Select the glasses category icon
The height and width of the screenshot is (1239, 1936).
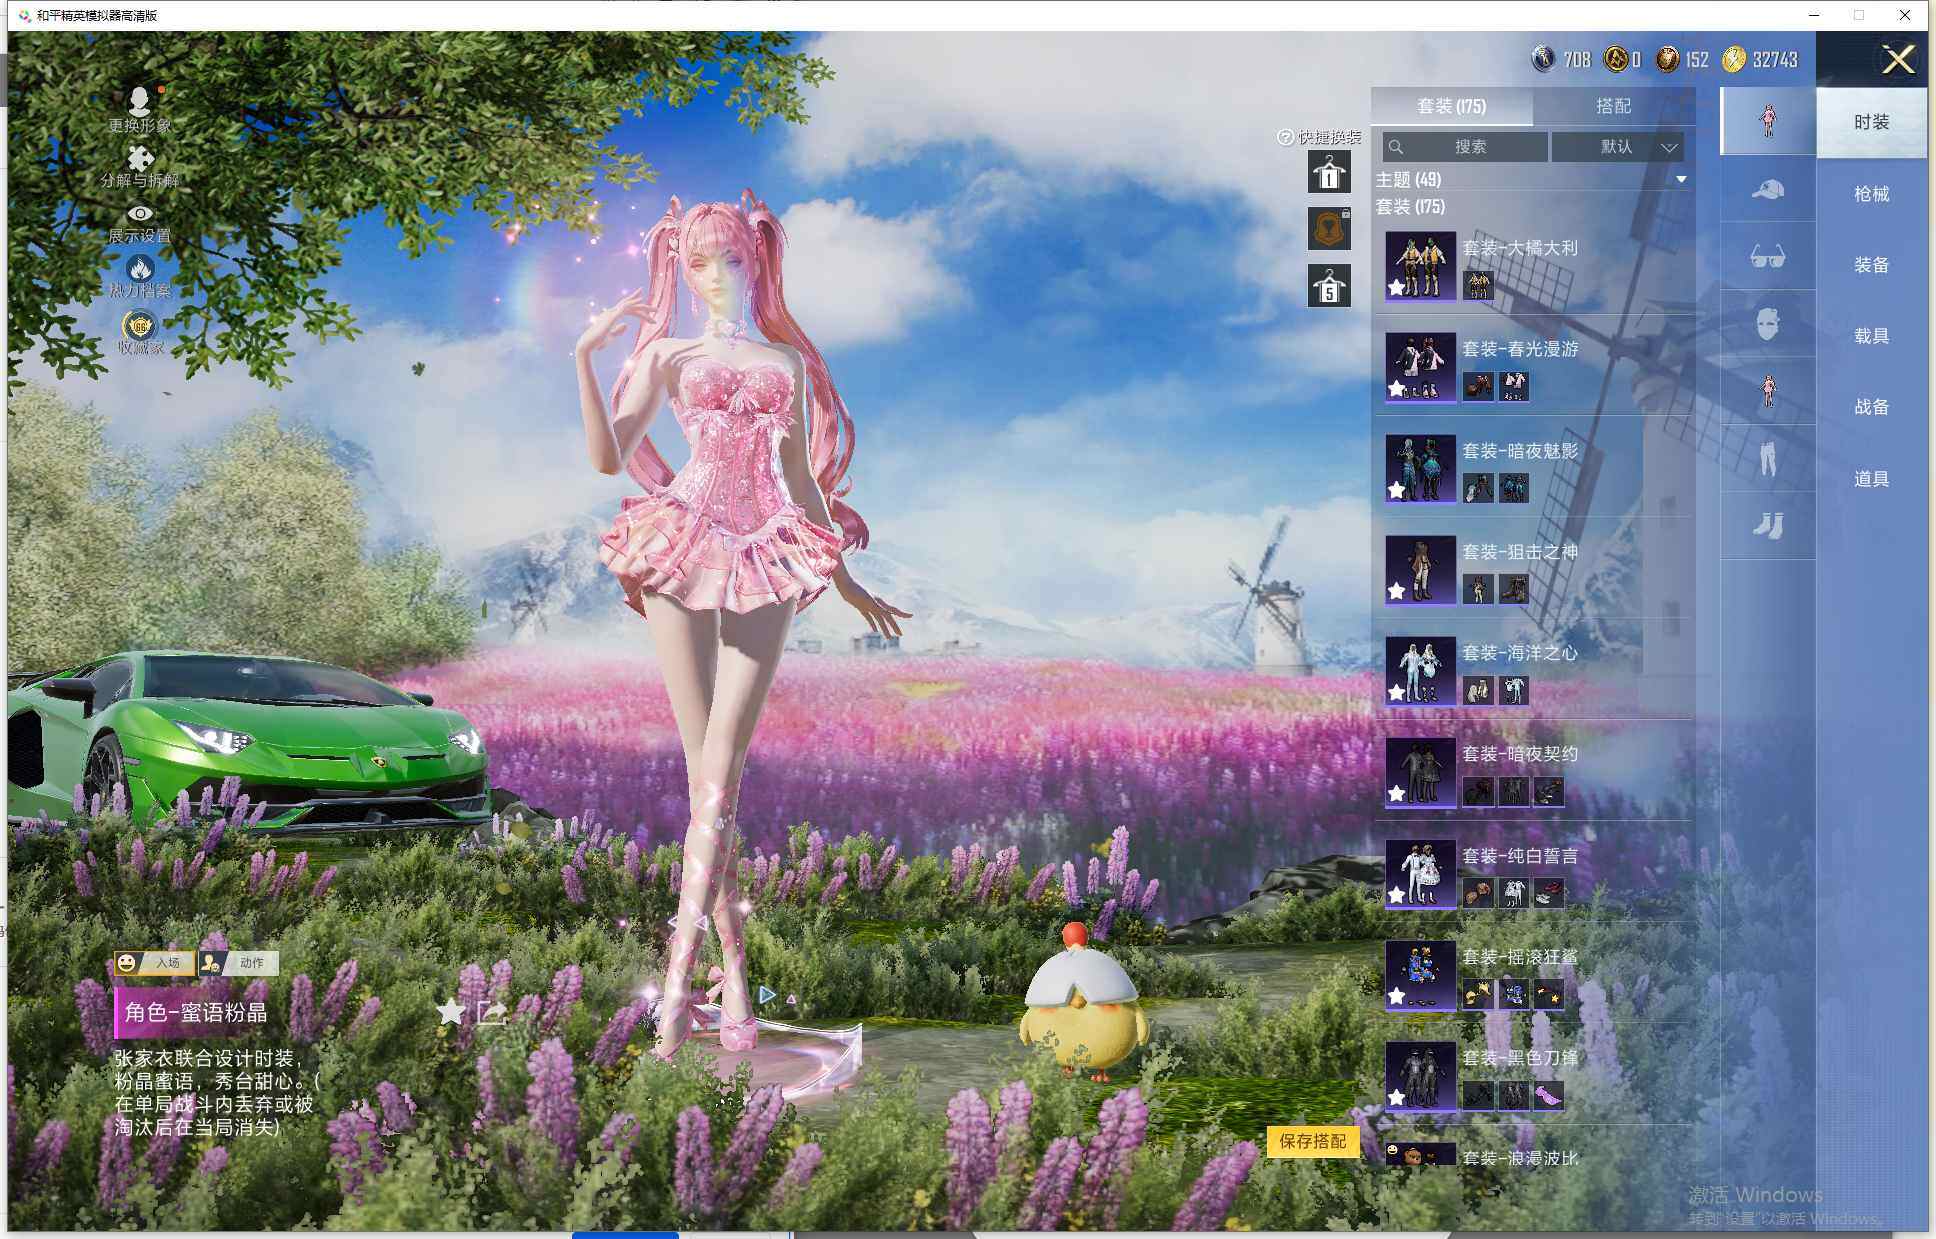point(1767,257)
